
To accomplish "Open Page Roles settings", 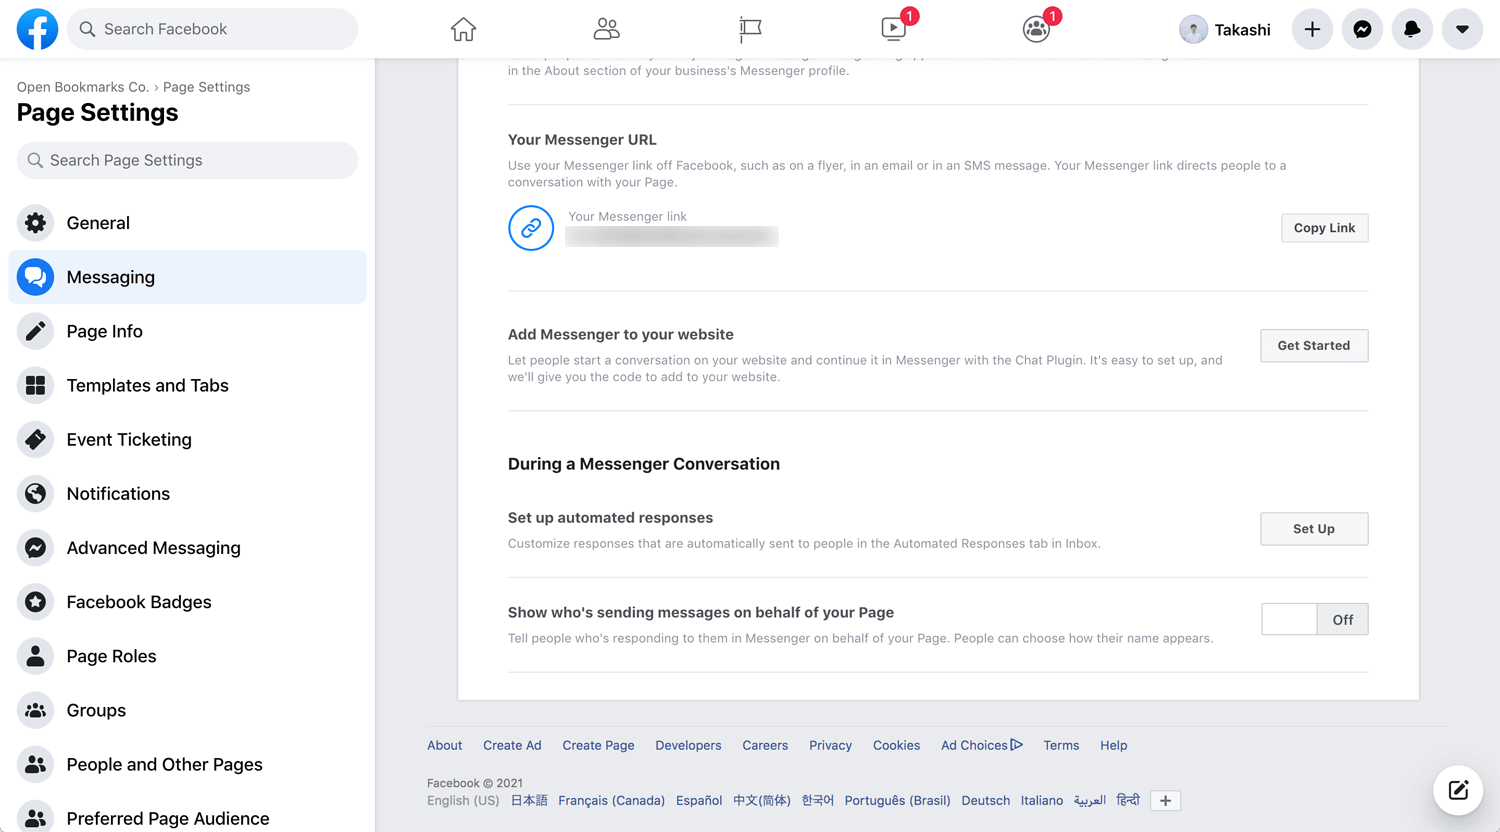I will (x=187, y=655).
